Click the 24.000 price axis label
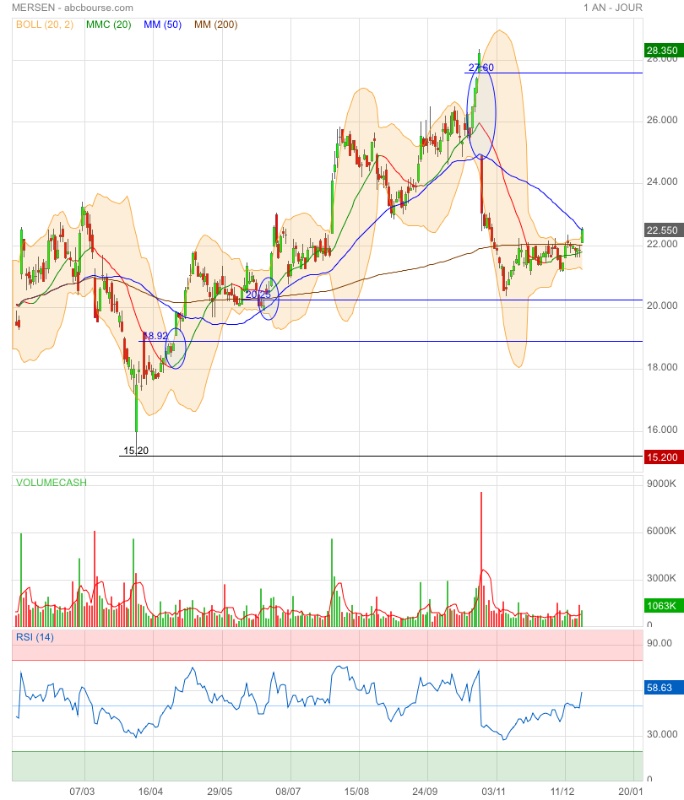The image size is (684, 800). point(662,182)
